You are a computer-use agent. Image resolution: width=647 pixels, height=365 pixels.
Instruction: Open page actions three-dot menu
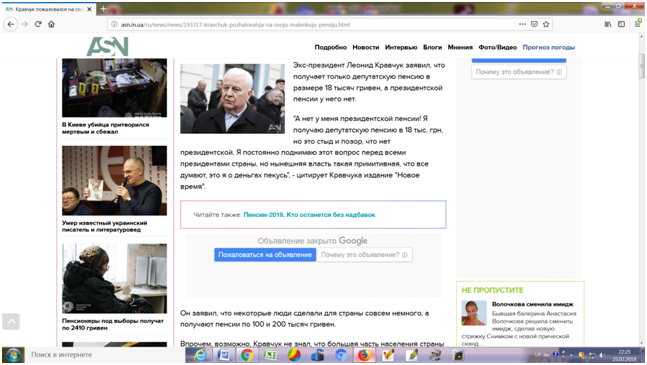click(x=522, y=24)
